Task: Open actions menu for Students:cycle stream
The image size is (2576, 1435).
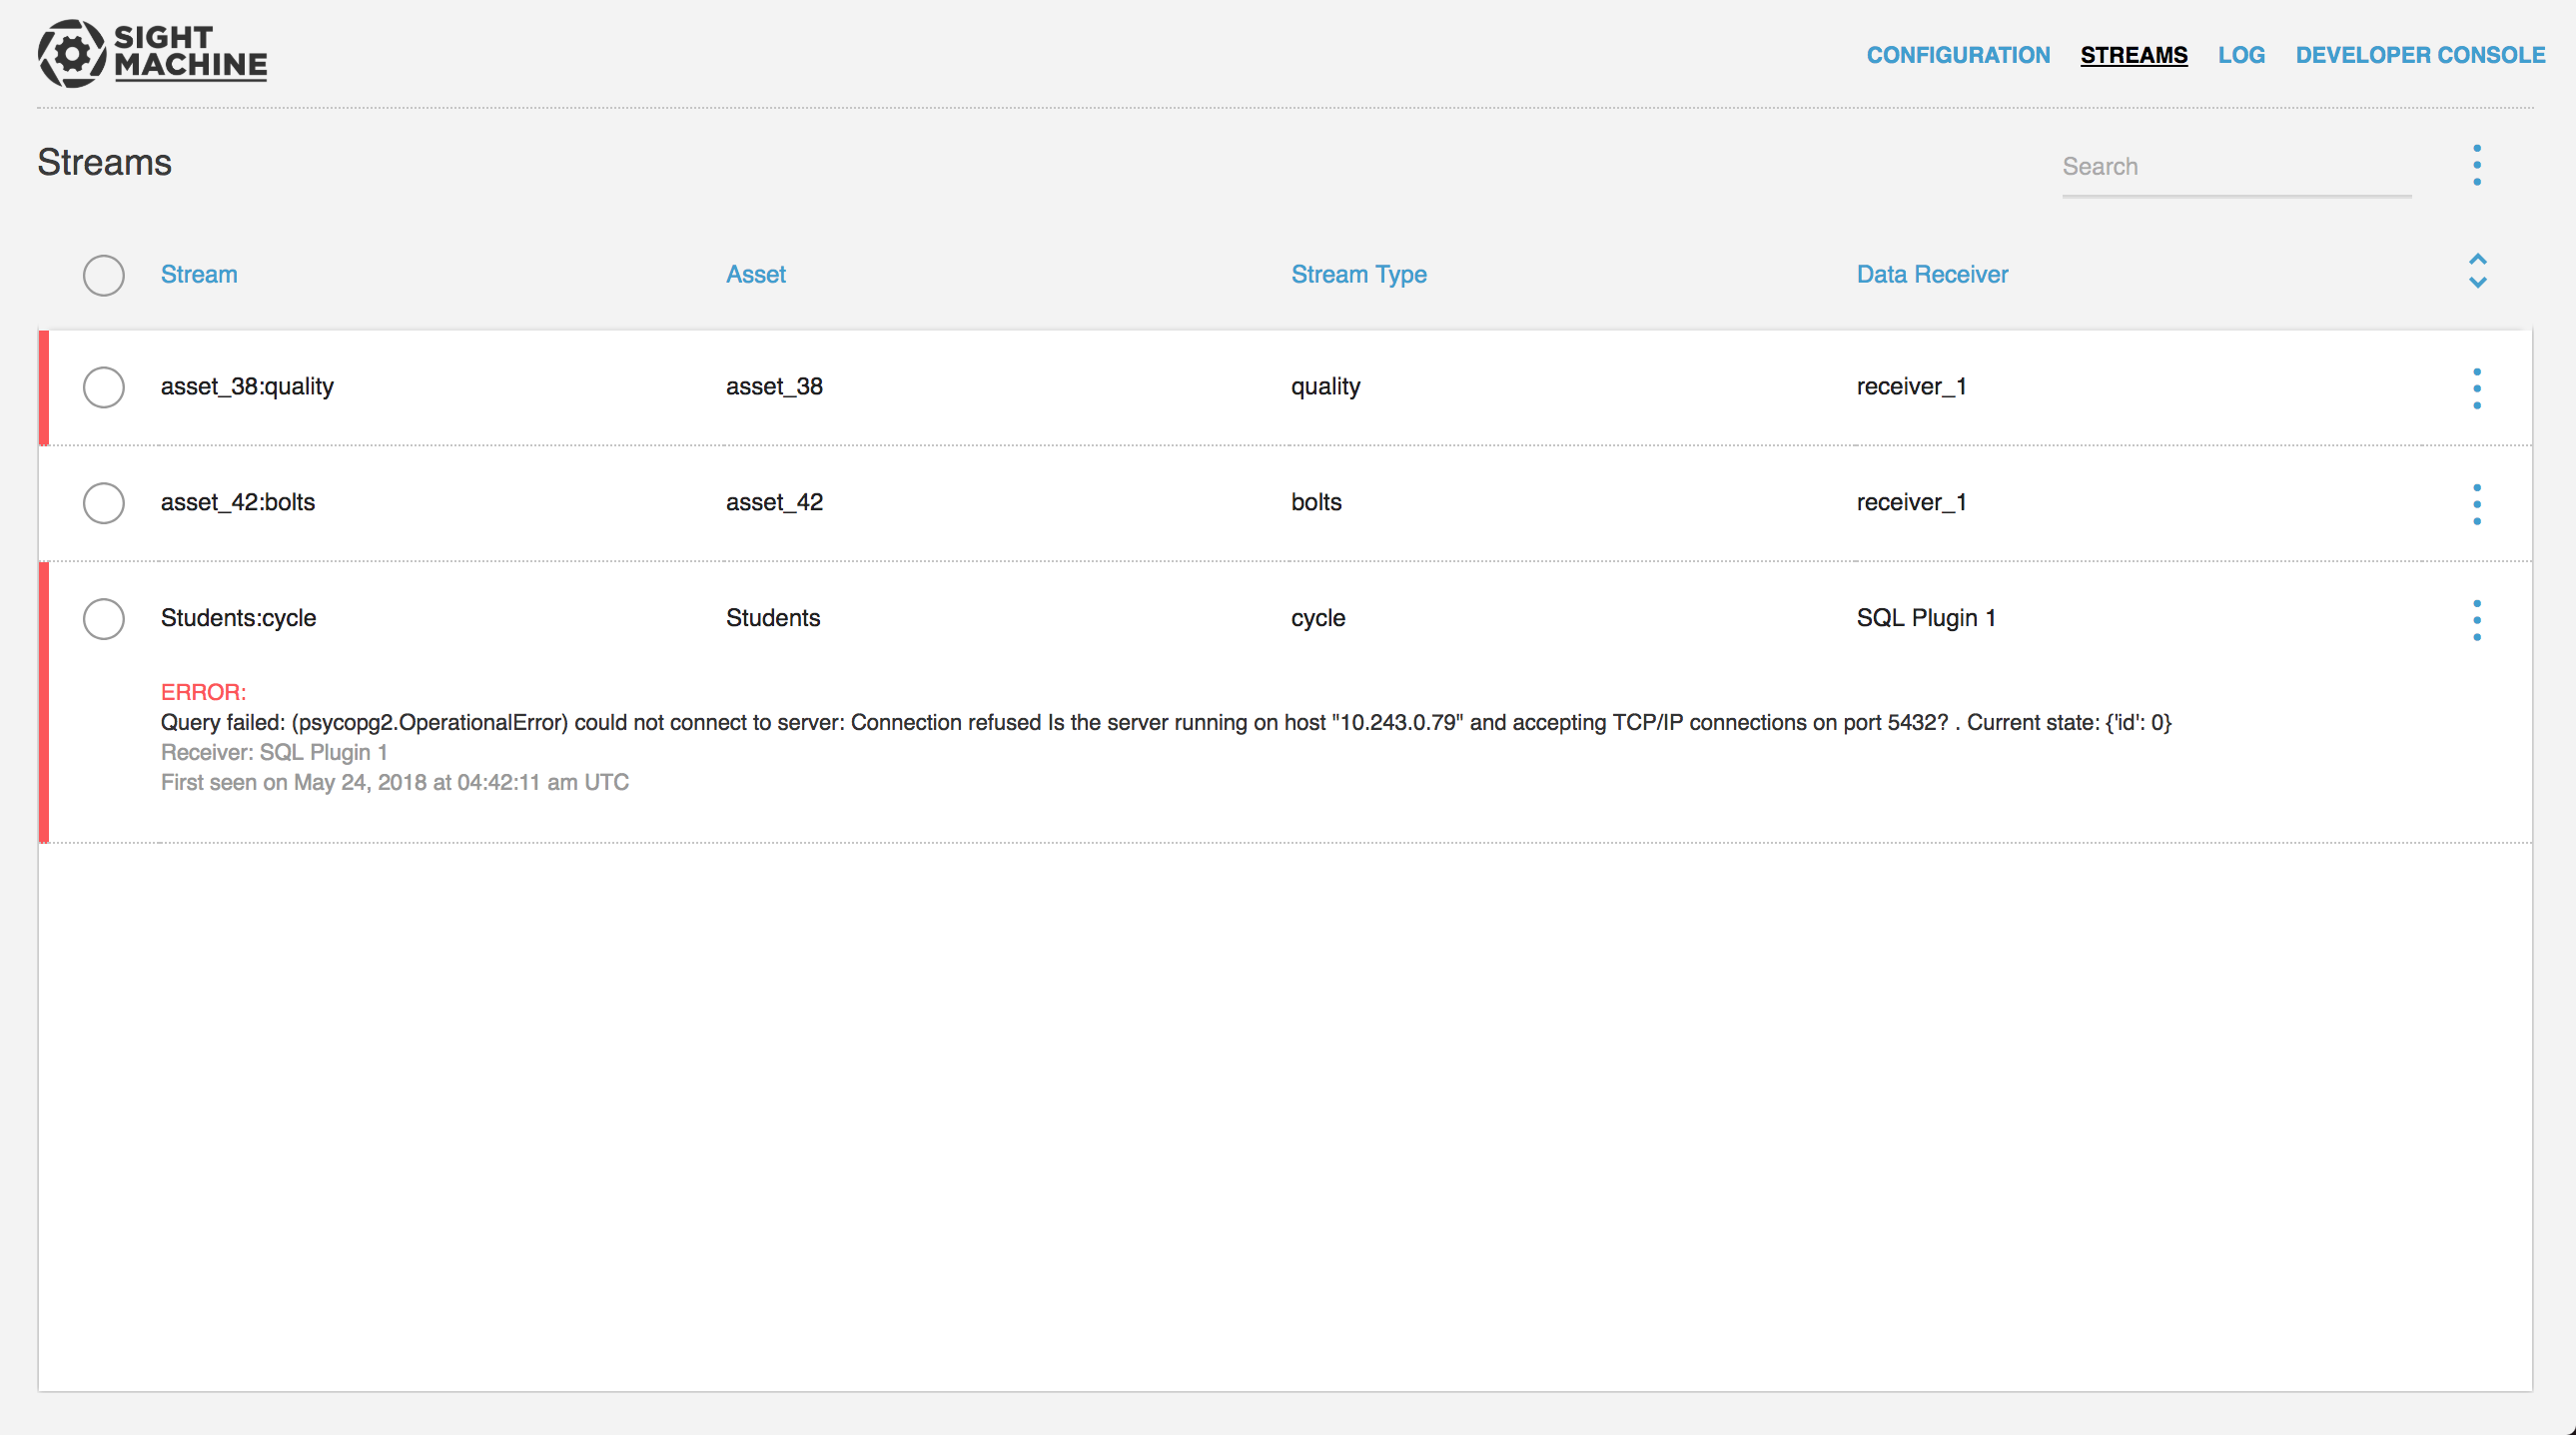Action: tap(2477, 618)
